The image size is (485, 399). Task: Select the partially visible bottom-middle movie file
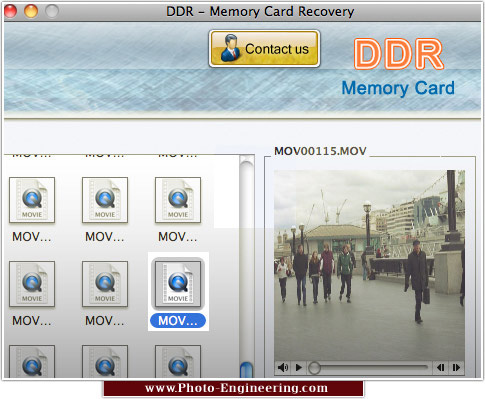coord(105,361)
